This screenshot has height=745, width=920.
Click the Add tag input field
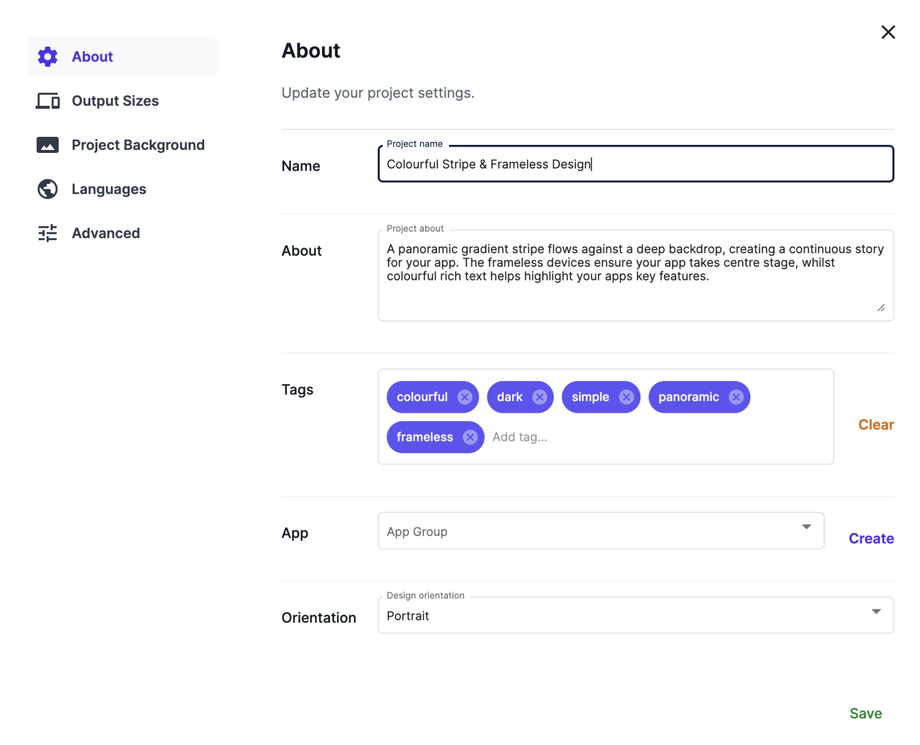pyautogui.click(x=520, y=437)
